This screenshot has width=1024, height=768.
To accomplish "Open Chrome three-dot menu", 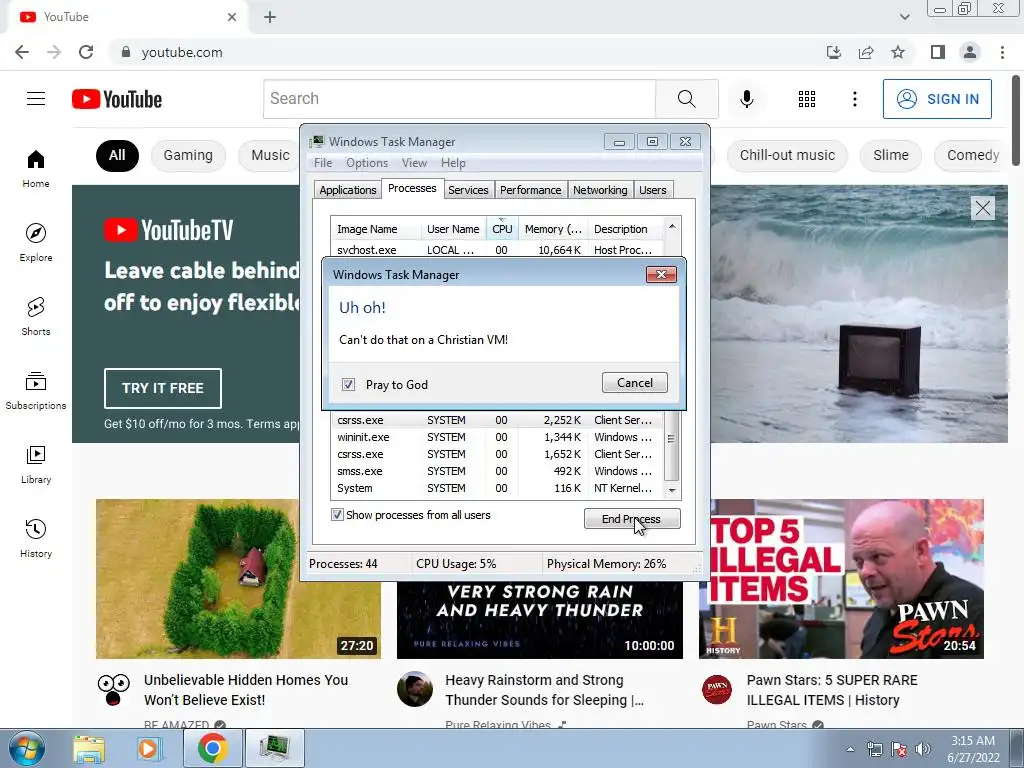I will [1002, 52].
